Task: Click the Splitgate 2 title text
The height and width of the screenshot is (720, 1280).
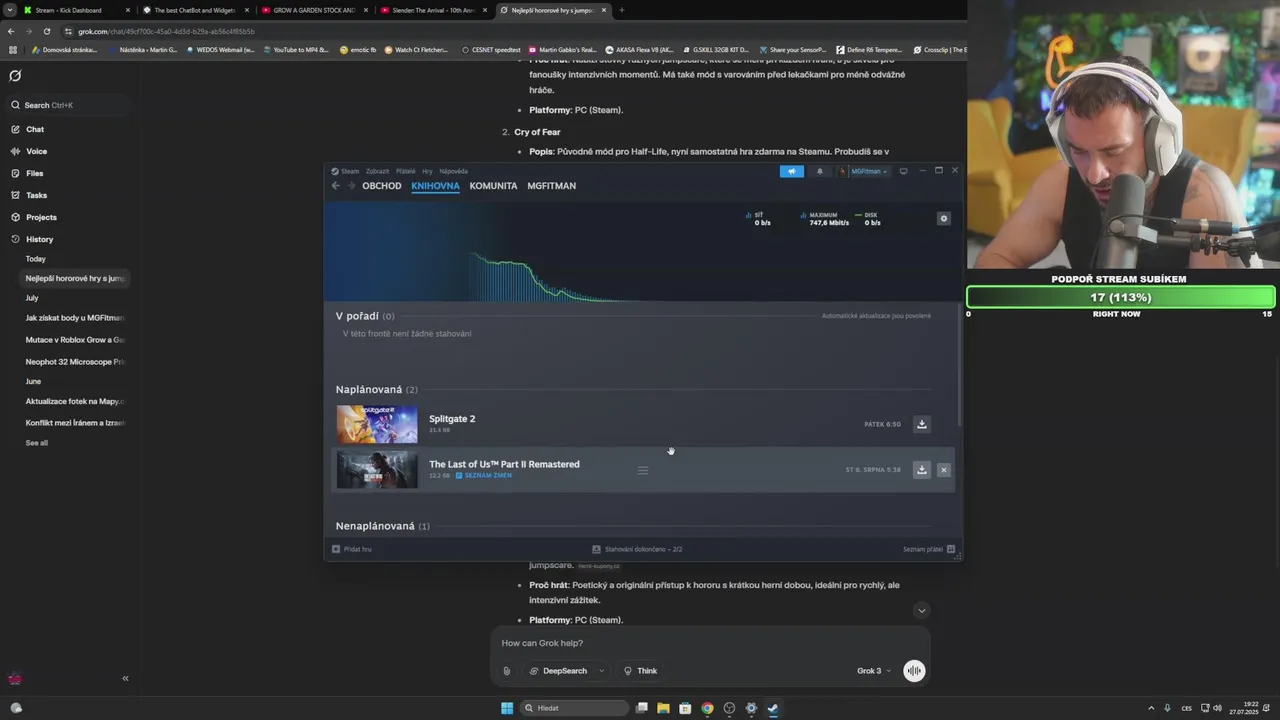Action: click(452, 419)
